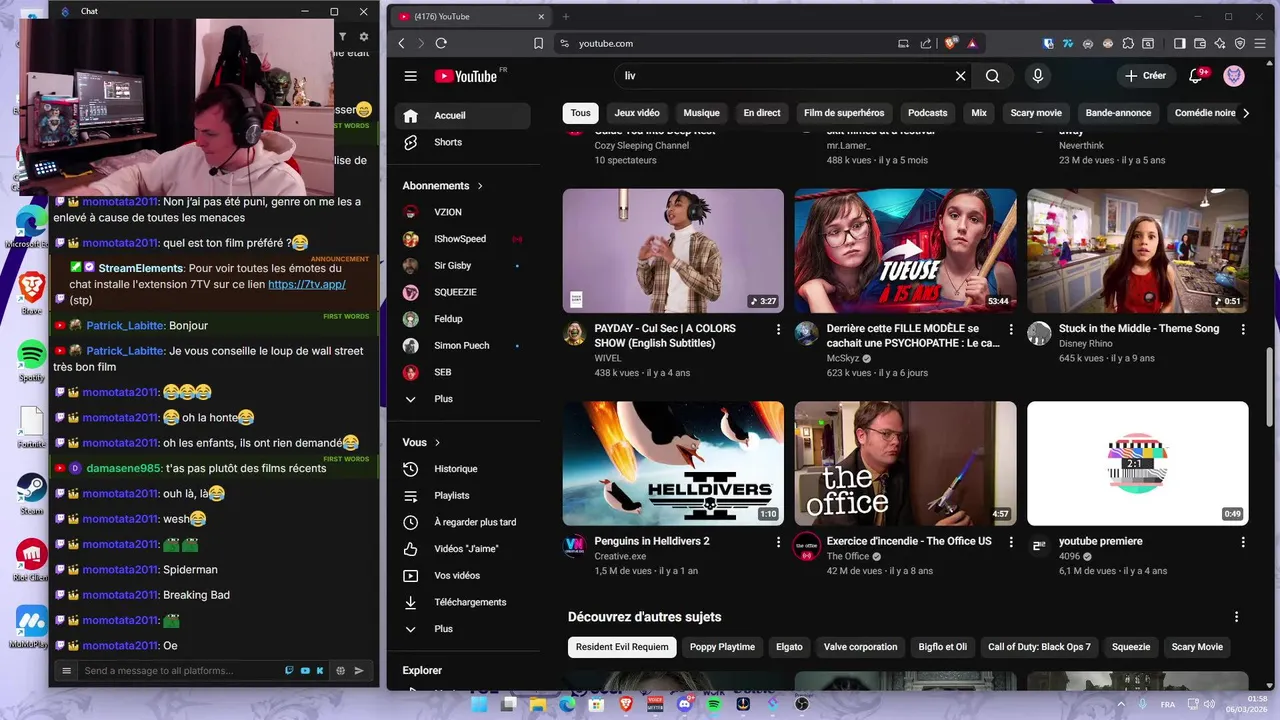Click the Brave Shields lion icon
1280x720 pixels.
pyautogui.click(x=951, y=43)
